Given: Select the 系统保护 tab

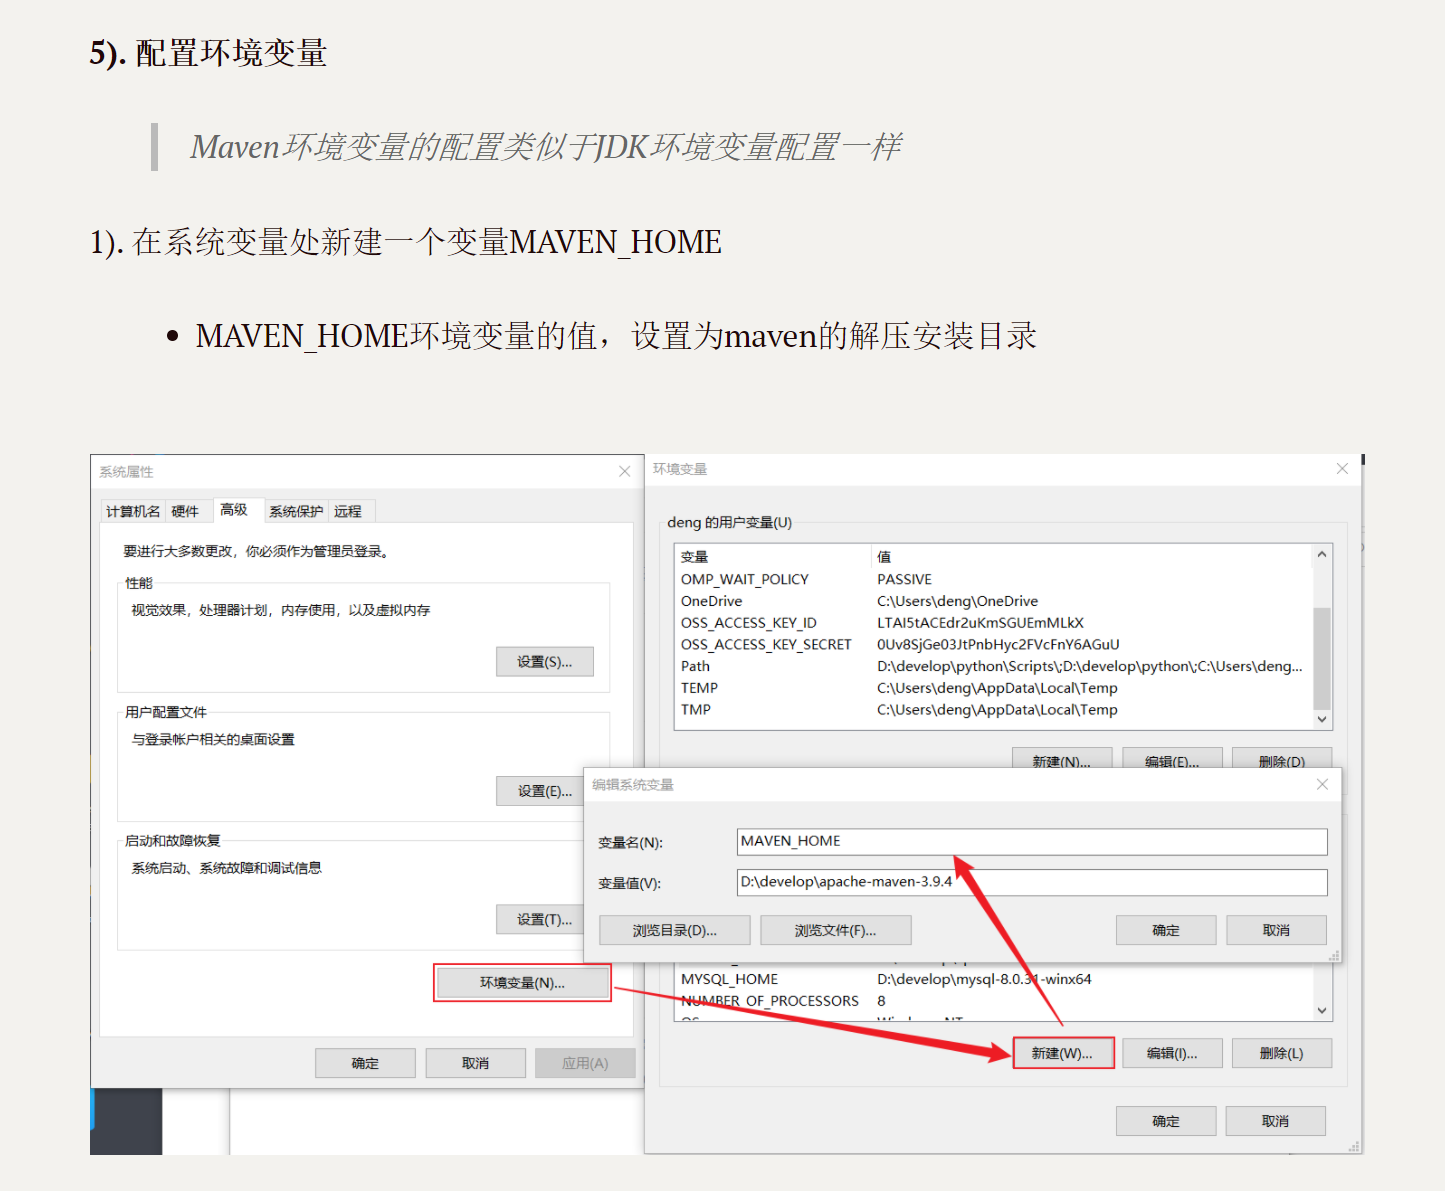Looking at the screenshot, I should [296, 511].
